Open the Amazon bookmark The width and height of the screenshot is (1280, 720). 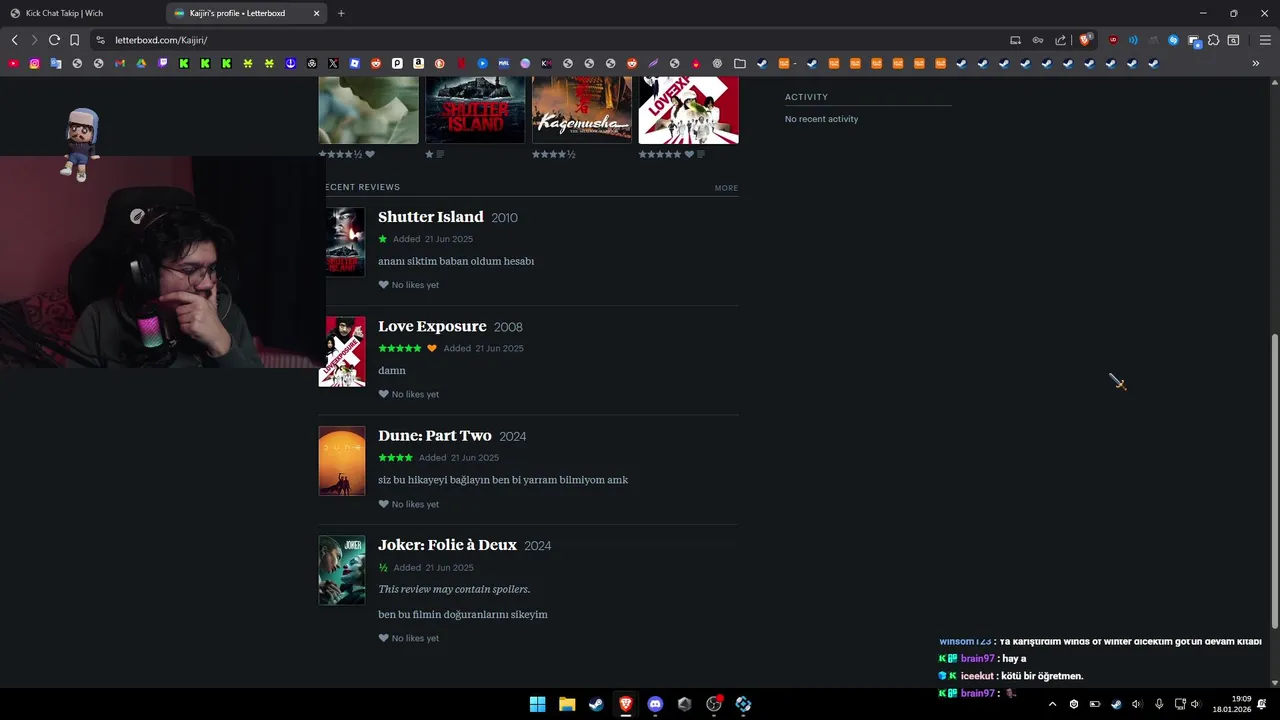tap(418, 63)
